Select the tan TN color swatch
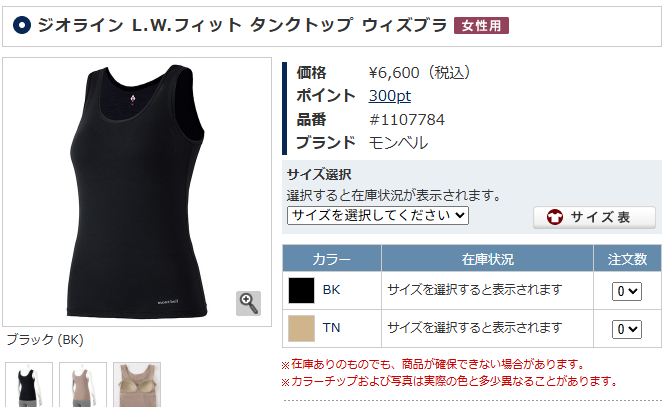Screen dimensions: 672x407 pyautogui.click(x=301, y=328)
